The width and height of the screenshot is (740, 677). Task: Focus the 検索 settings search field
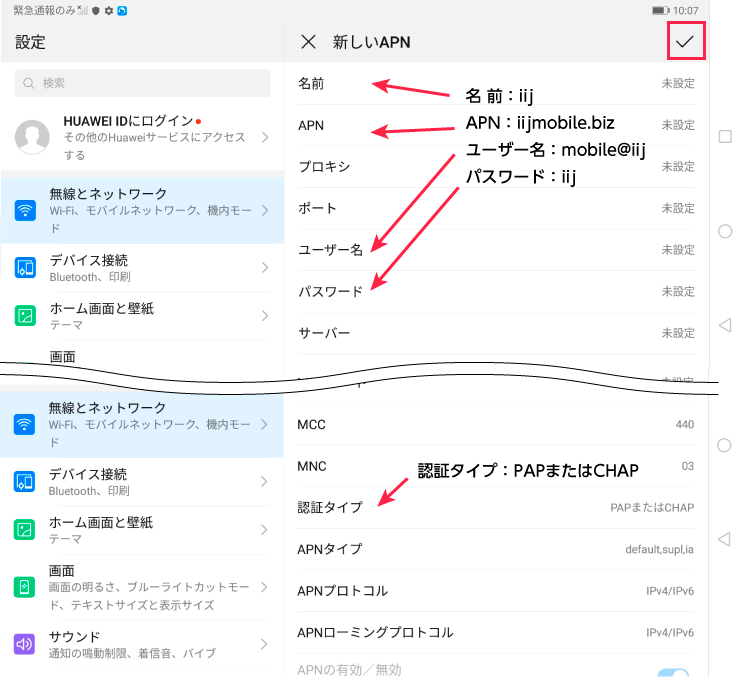click(x=143, y=83)
